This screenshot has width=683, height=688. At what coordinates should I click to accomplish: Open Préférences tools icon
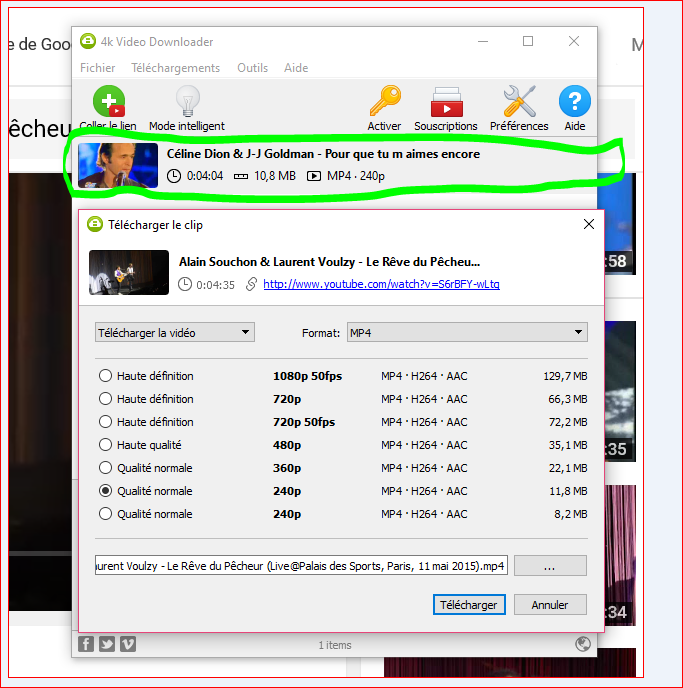coord(520,101)
